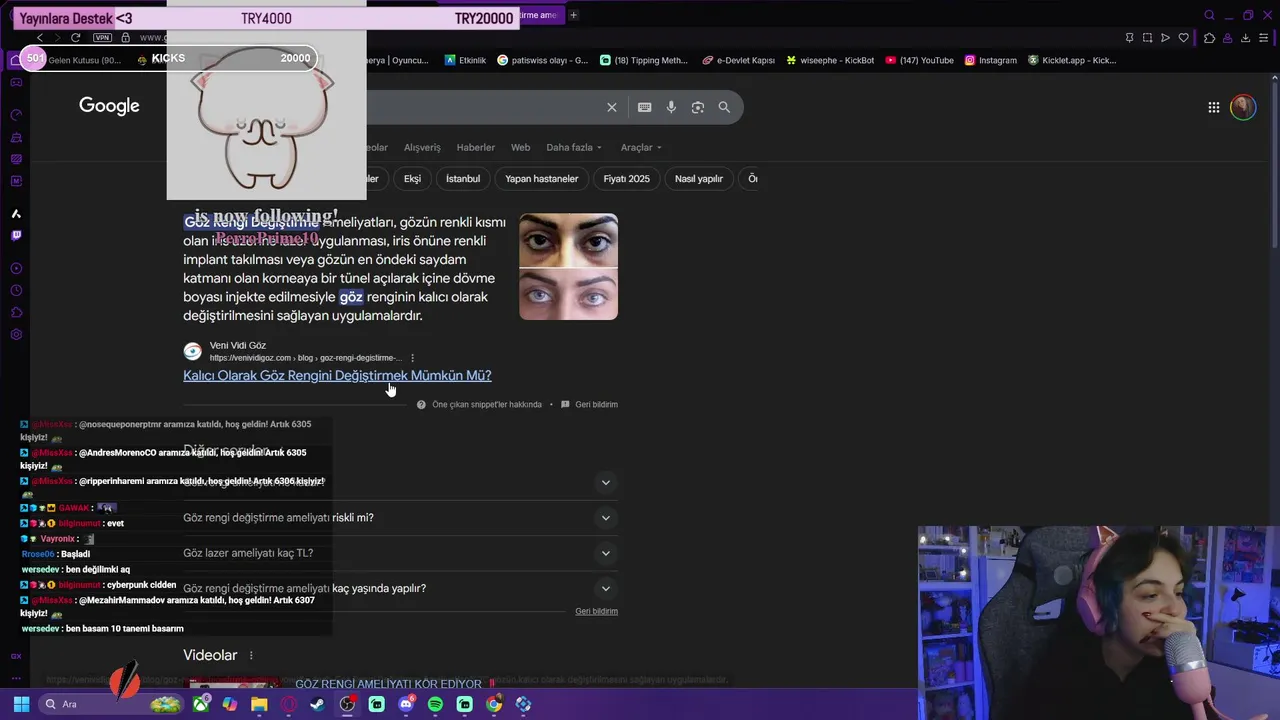Open the Etkinlik bookmark
Viewport: 1280px width, 720px height.
465,60
